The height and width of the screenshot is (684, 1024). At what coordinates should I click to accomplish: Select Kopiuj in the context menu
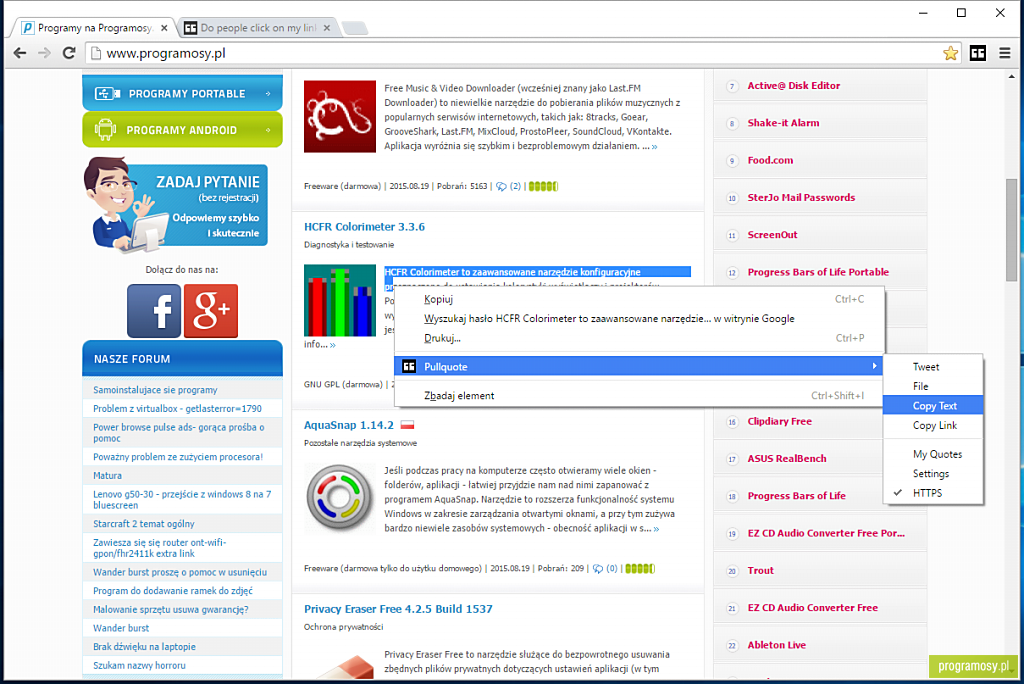(639, 299)
